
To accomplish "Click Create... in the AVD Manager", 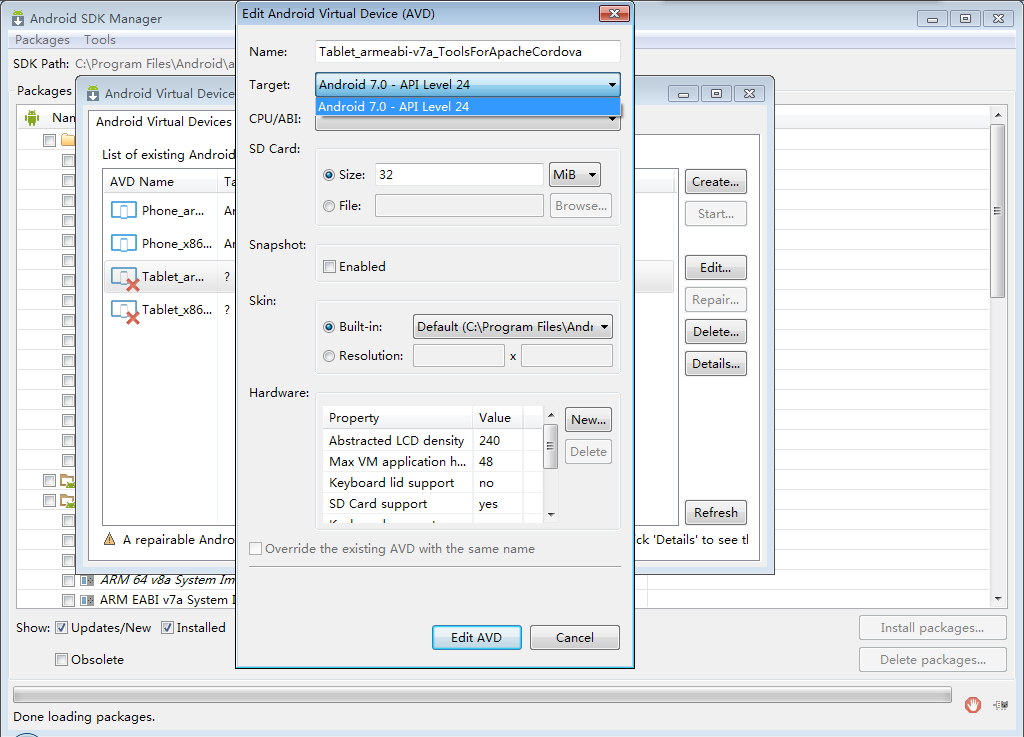I will (x=716, y=182).
